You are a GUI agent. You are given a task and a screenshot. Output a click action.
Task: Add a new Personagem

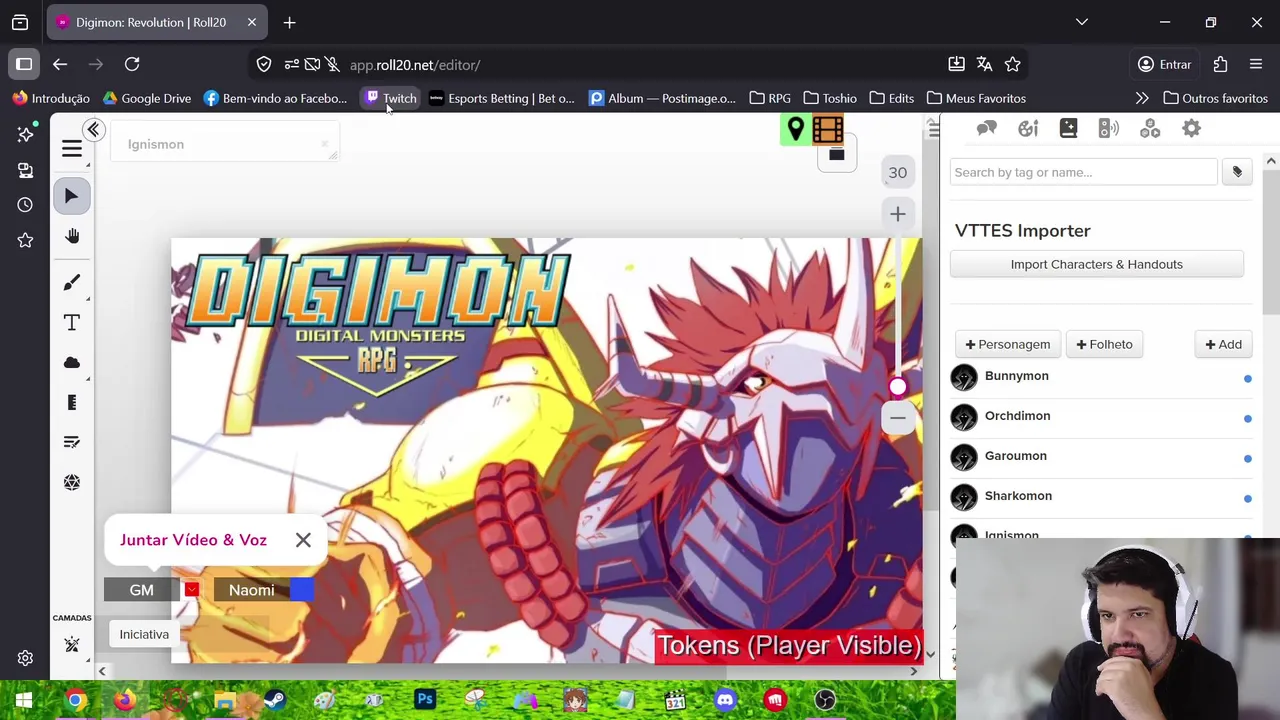click(1007, 344)
